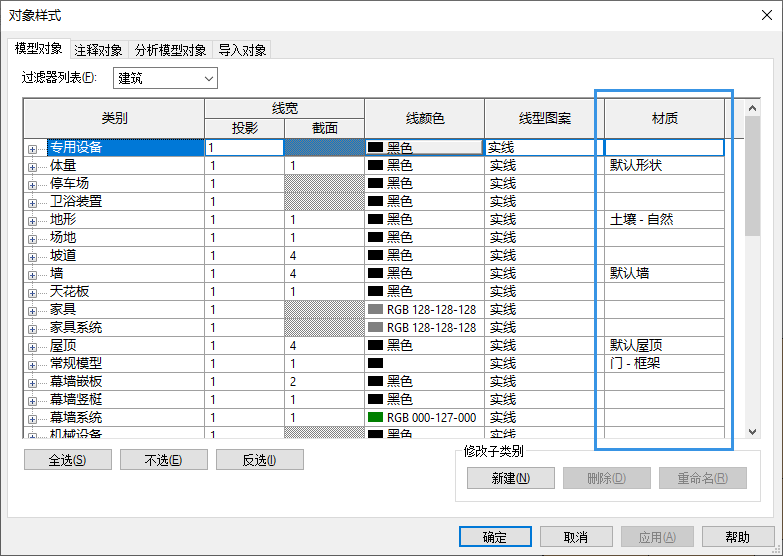Select the 默认屋顶 material cell

point(664,345)
